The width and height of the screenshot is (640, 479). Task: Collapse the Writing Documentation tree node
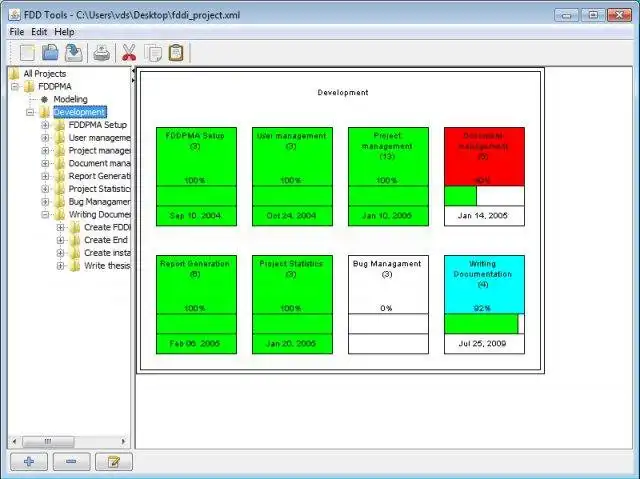click(45, 215)
